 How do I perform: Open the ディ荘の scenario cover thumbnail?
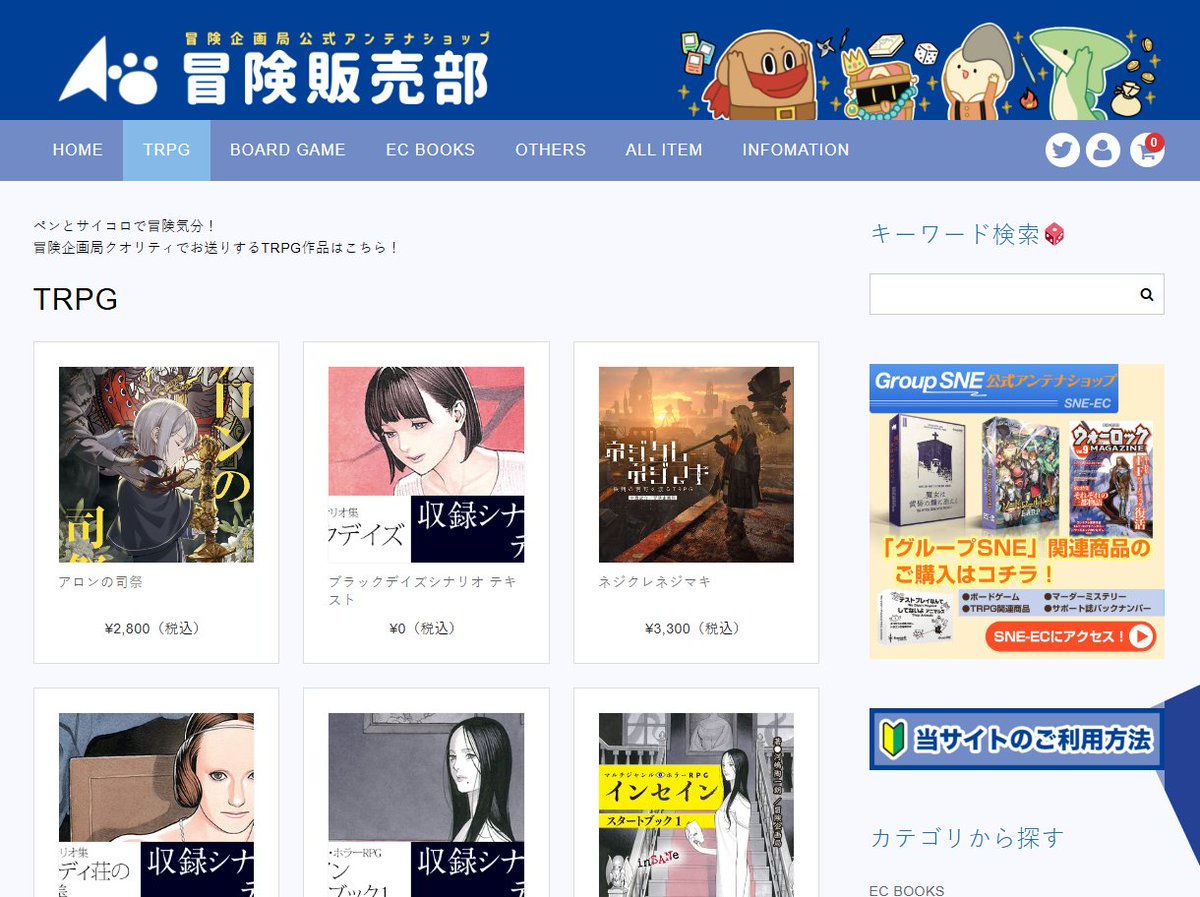(156, 805)
